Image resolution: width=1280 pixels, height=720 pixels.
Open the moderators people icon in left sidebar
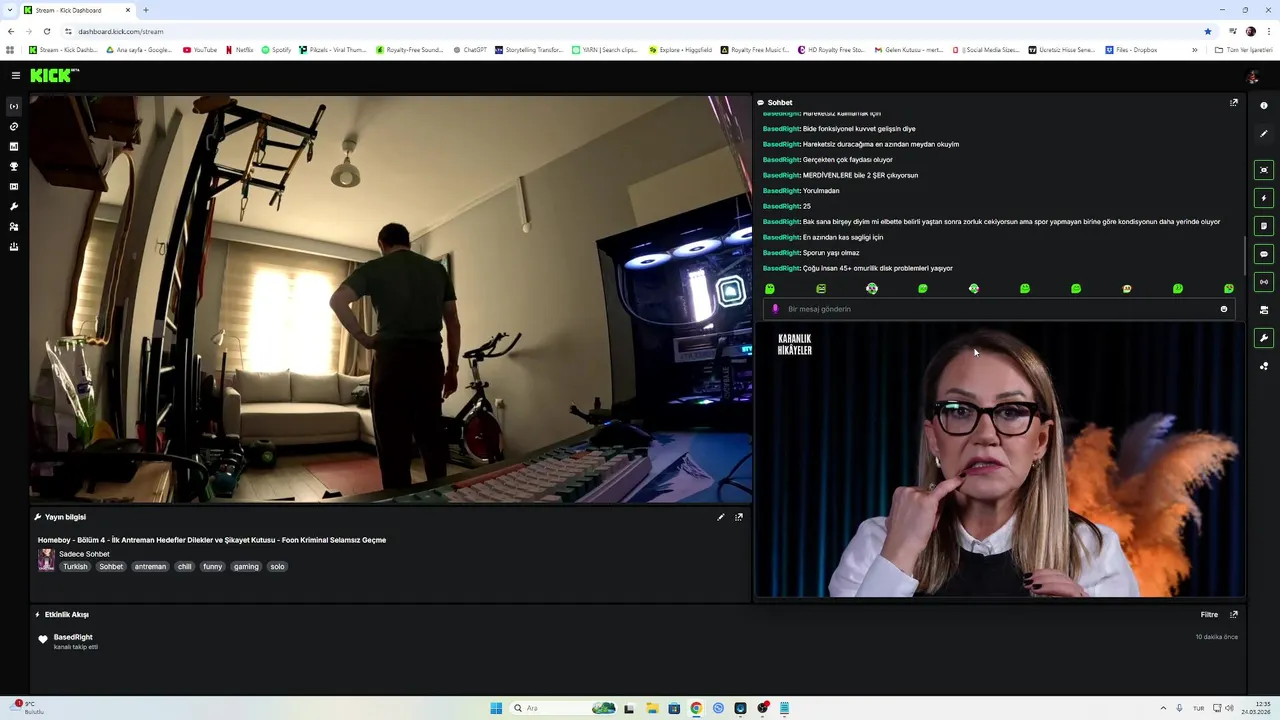(14, 226)
